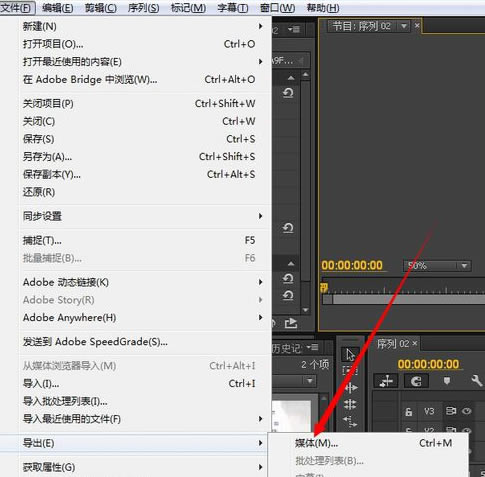Screen dimensions: 485x477
Task: Open the 帮助(H) menu
Action: (x=323, y=8)
